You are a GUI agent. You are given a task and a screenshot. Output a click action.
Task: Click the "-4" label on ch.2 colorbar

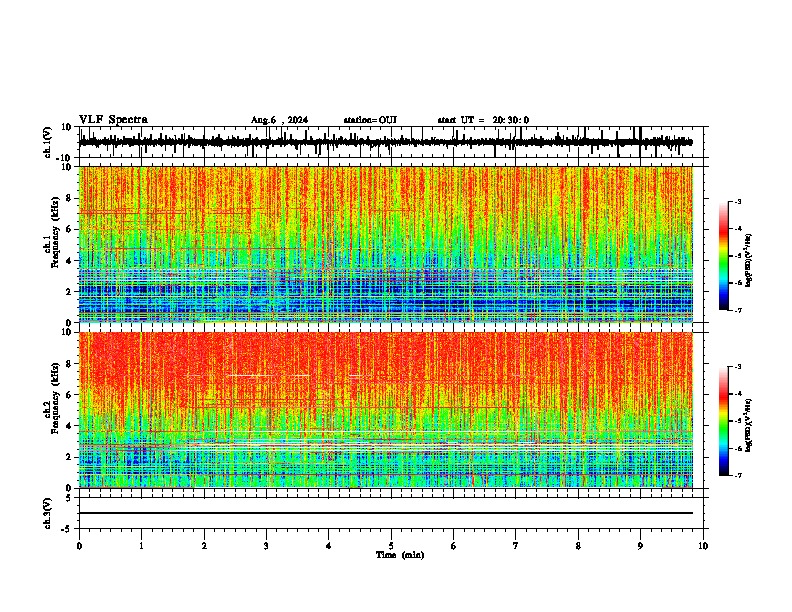[738, 394]
